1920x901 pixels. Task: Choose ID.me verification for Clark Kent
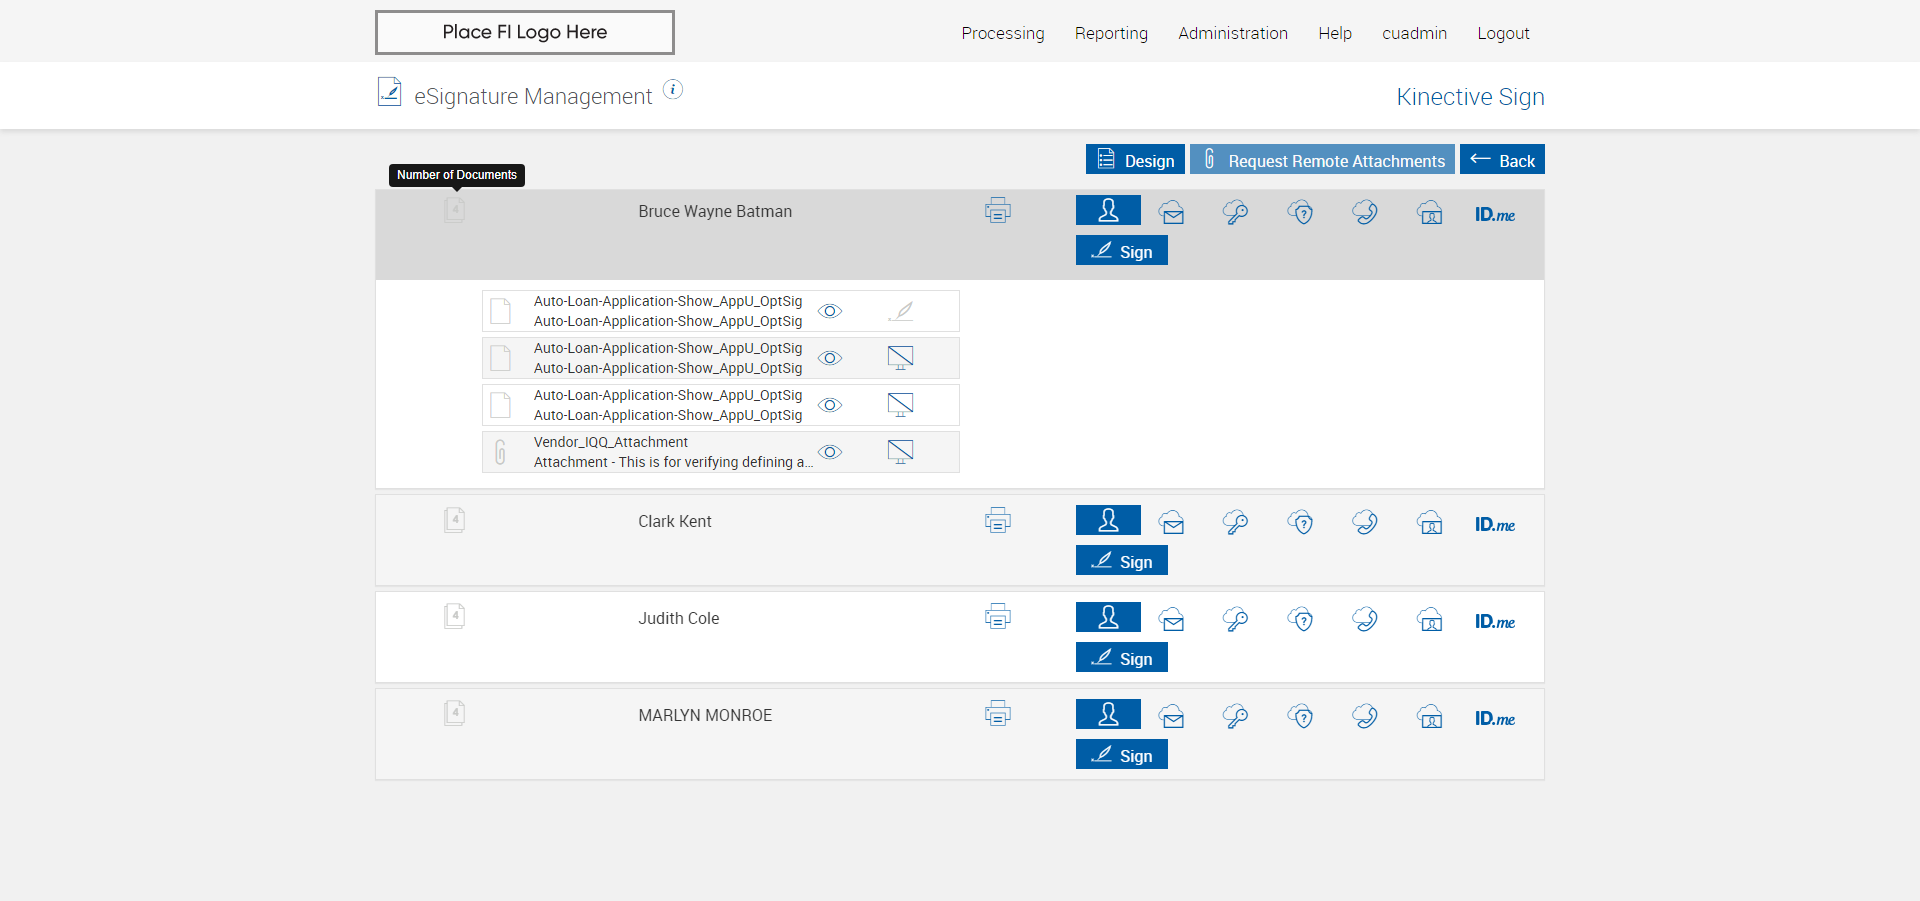(x=1495, y=524)
